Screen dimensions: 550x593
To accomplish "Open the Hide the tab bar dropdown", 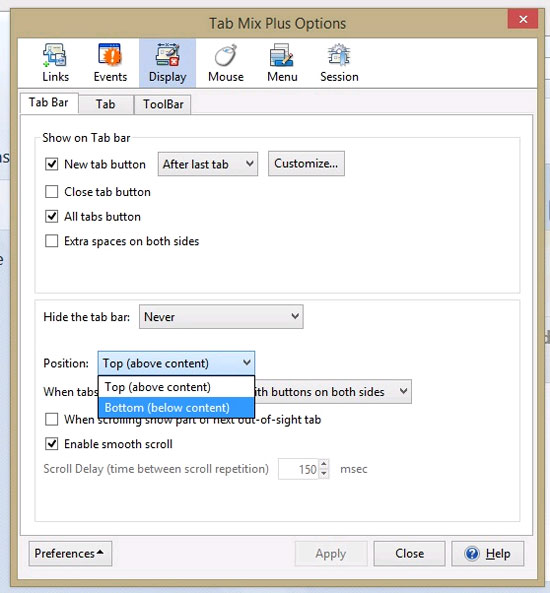I will tap(221, 317).
